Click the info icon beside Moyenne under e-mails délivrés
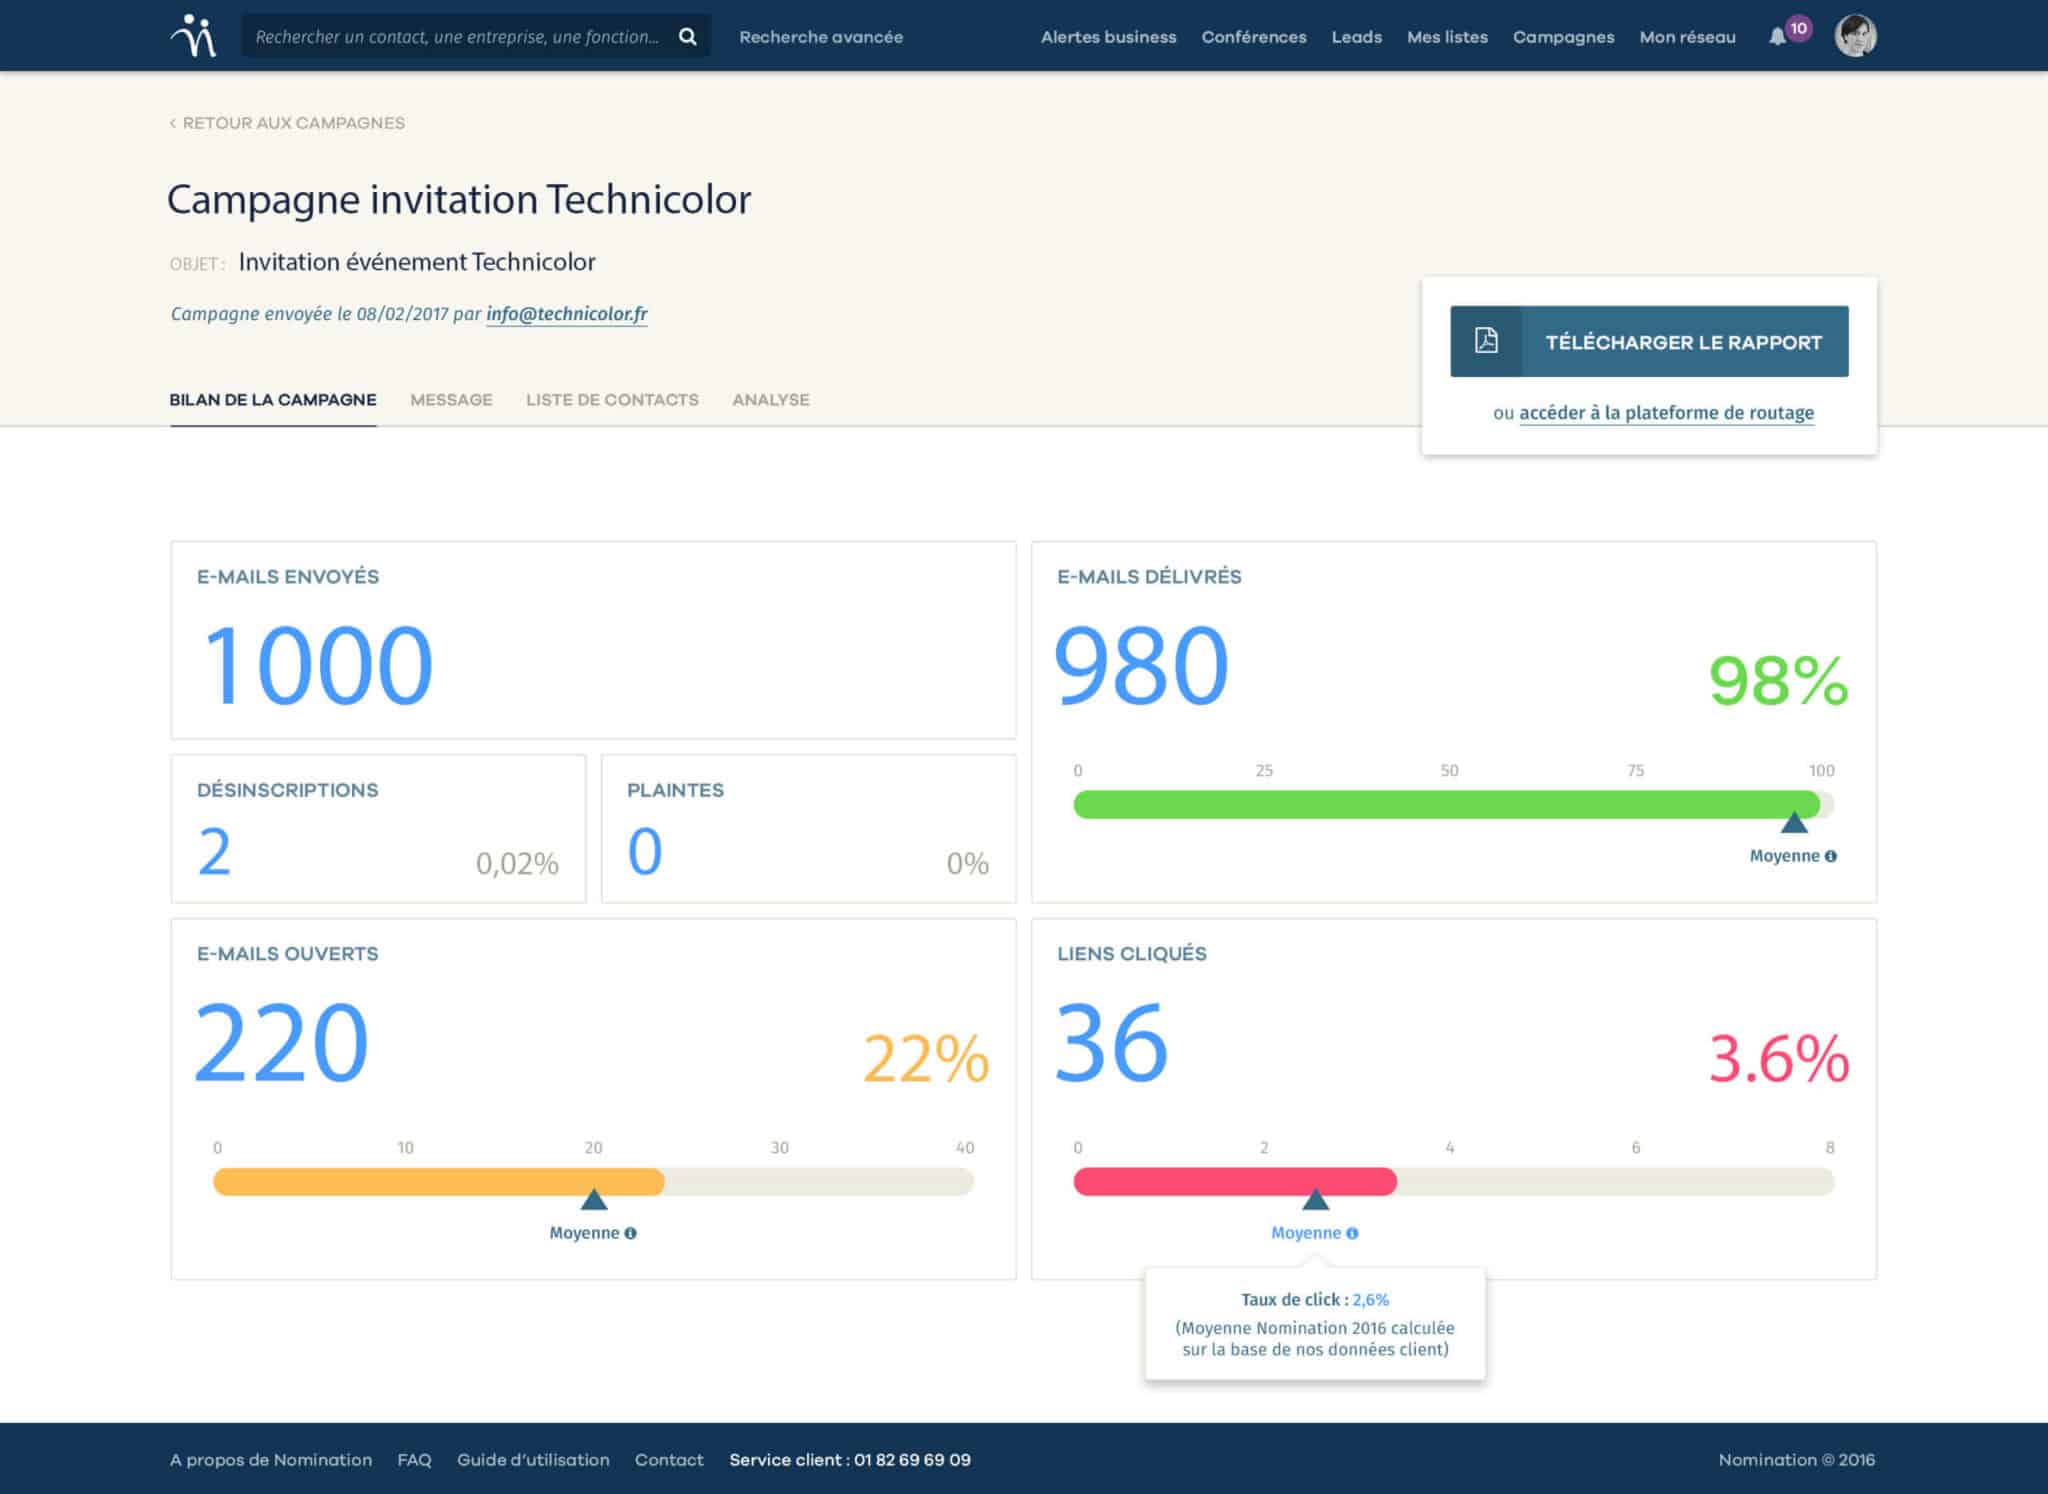This screenshot has width=2048, height=1494. point(1831,856)
